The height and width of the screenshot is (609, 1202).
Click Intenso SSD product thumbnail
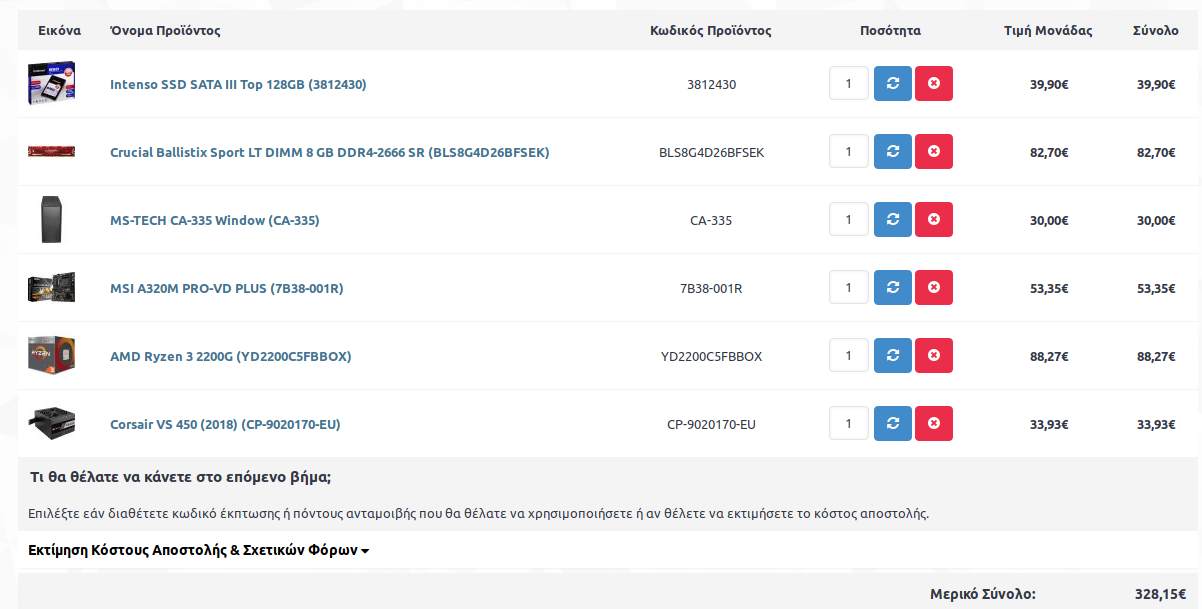[52, 84]
